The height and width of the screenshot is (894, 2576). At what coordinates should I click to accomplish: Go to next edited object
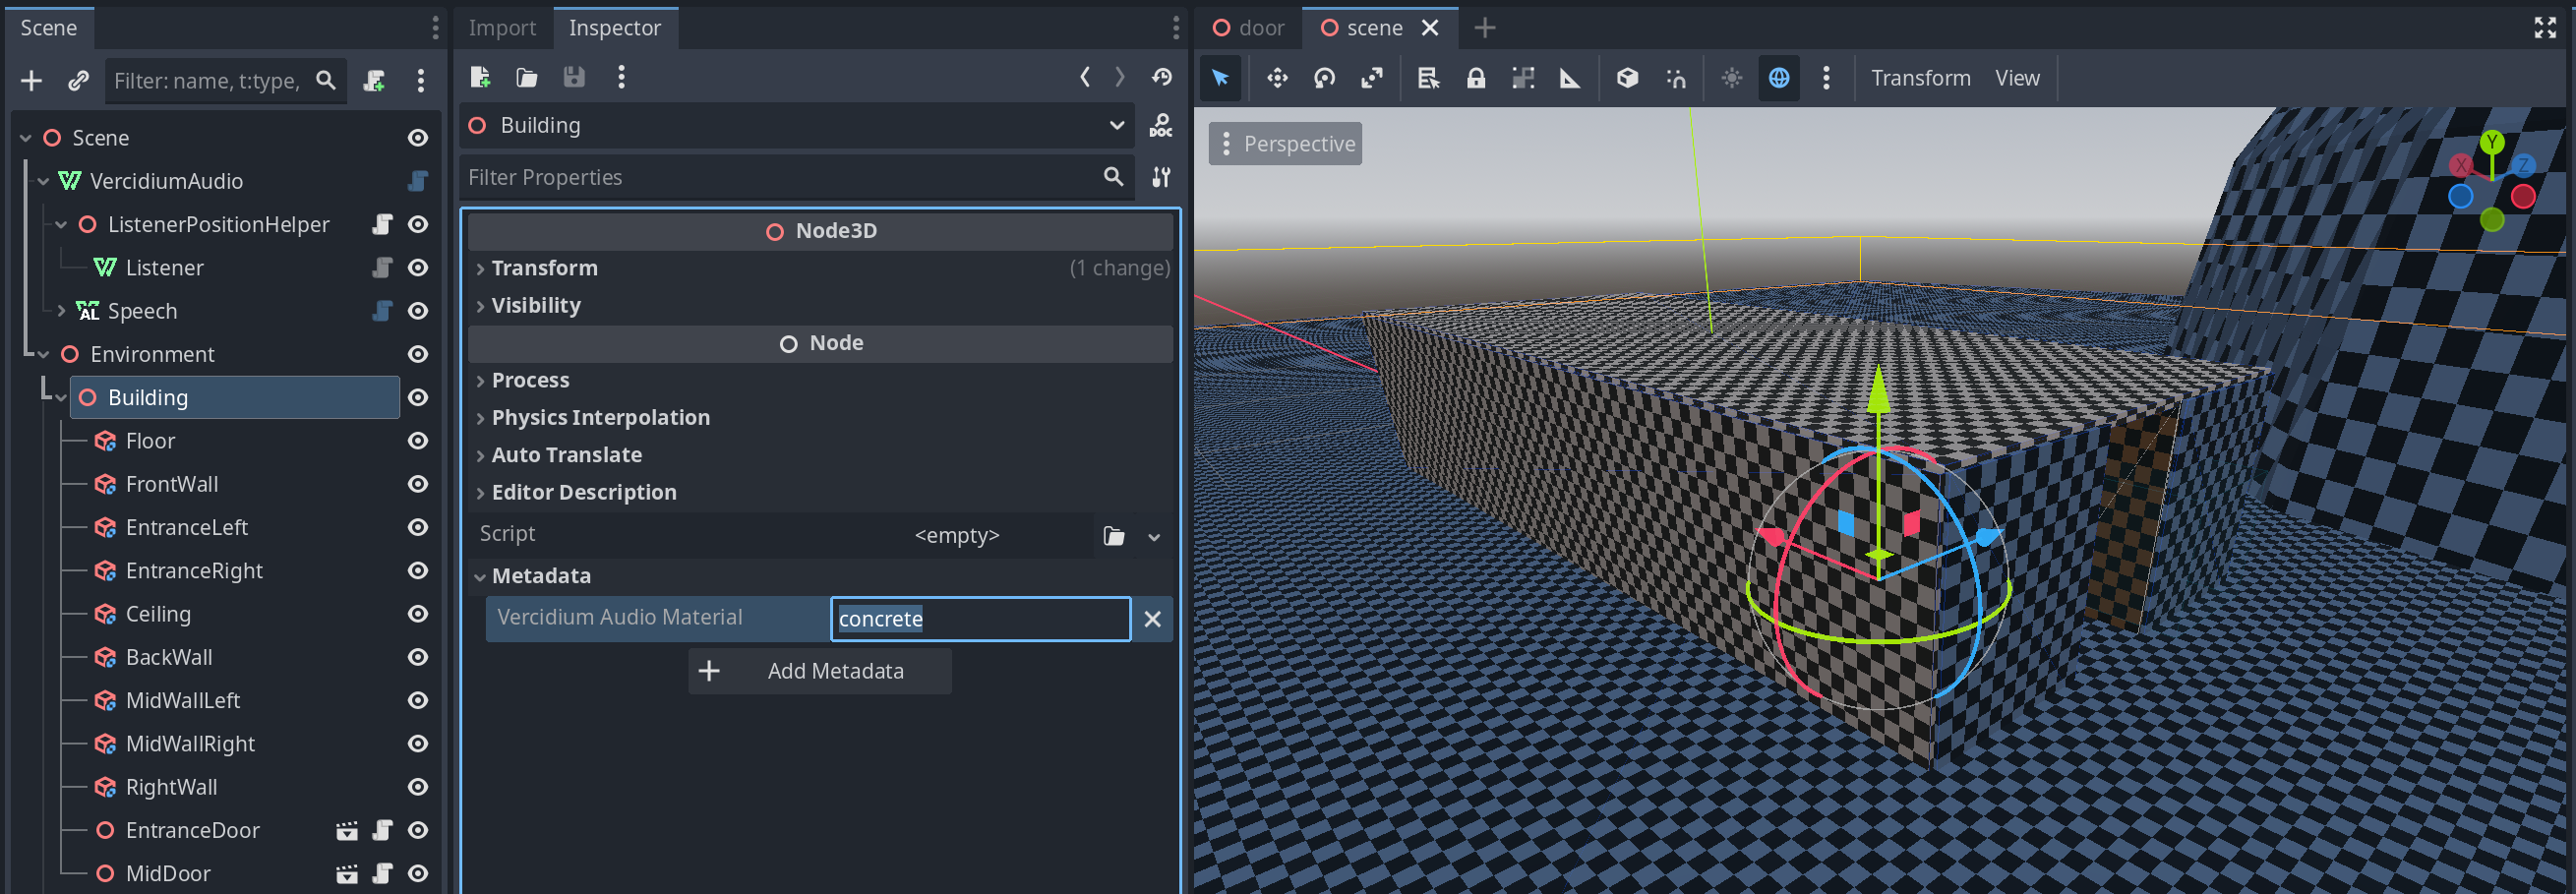point(1120,77)
